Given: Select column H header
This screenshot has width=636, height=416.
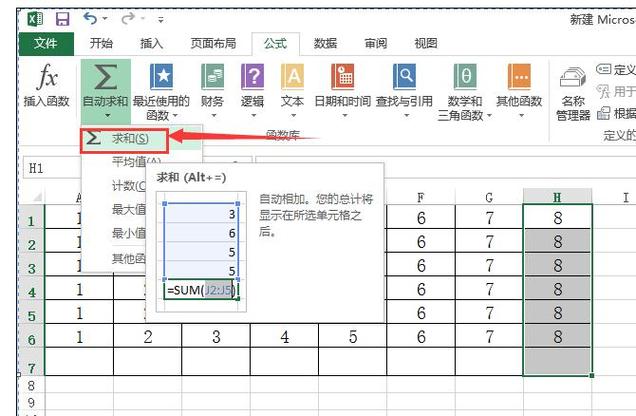Looking at the screenshot, I should click(x=557, y=197).
